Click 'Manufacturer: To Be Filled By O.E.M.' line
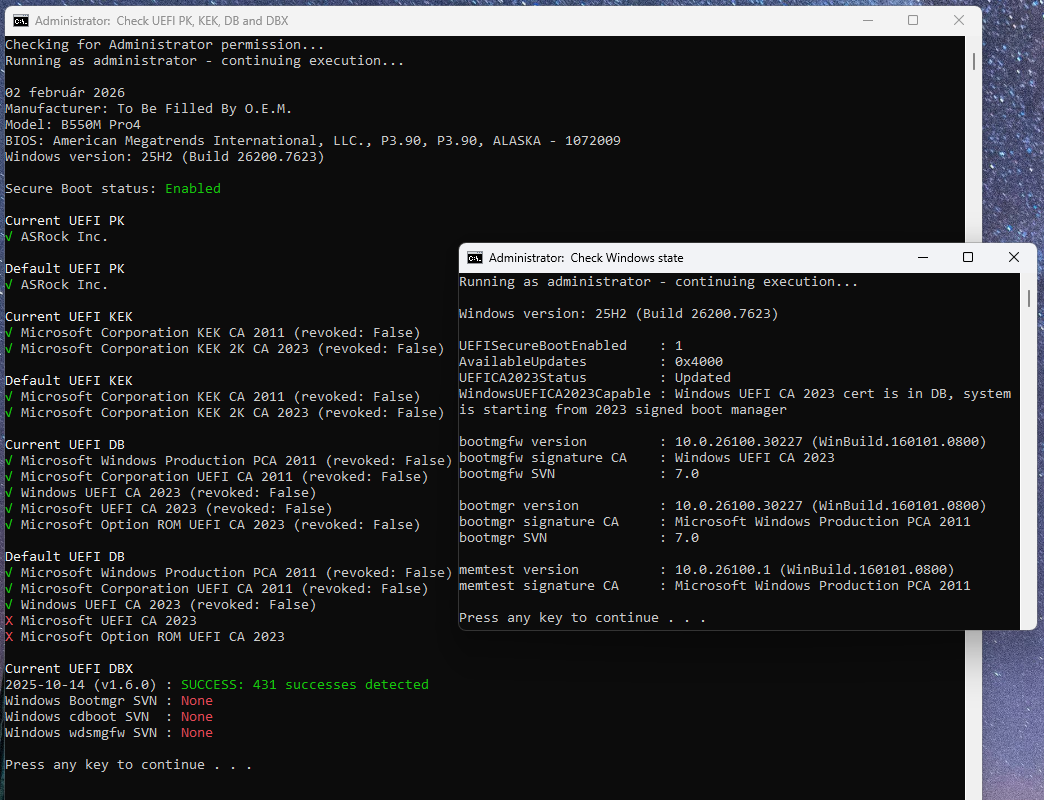This screenshot has width=1044, height=800. coord(148,108)
